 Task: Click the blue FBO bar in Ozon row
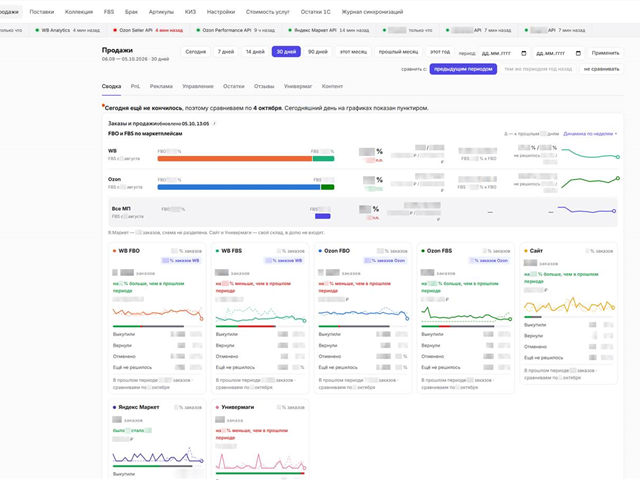coord(239,187)
